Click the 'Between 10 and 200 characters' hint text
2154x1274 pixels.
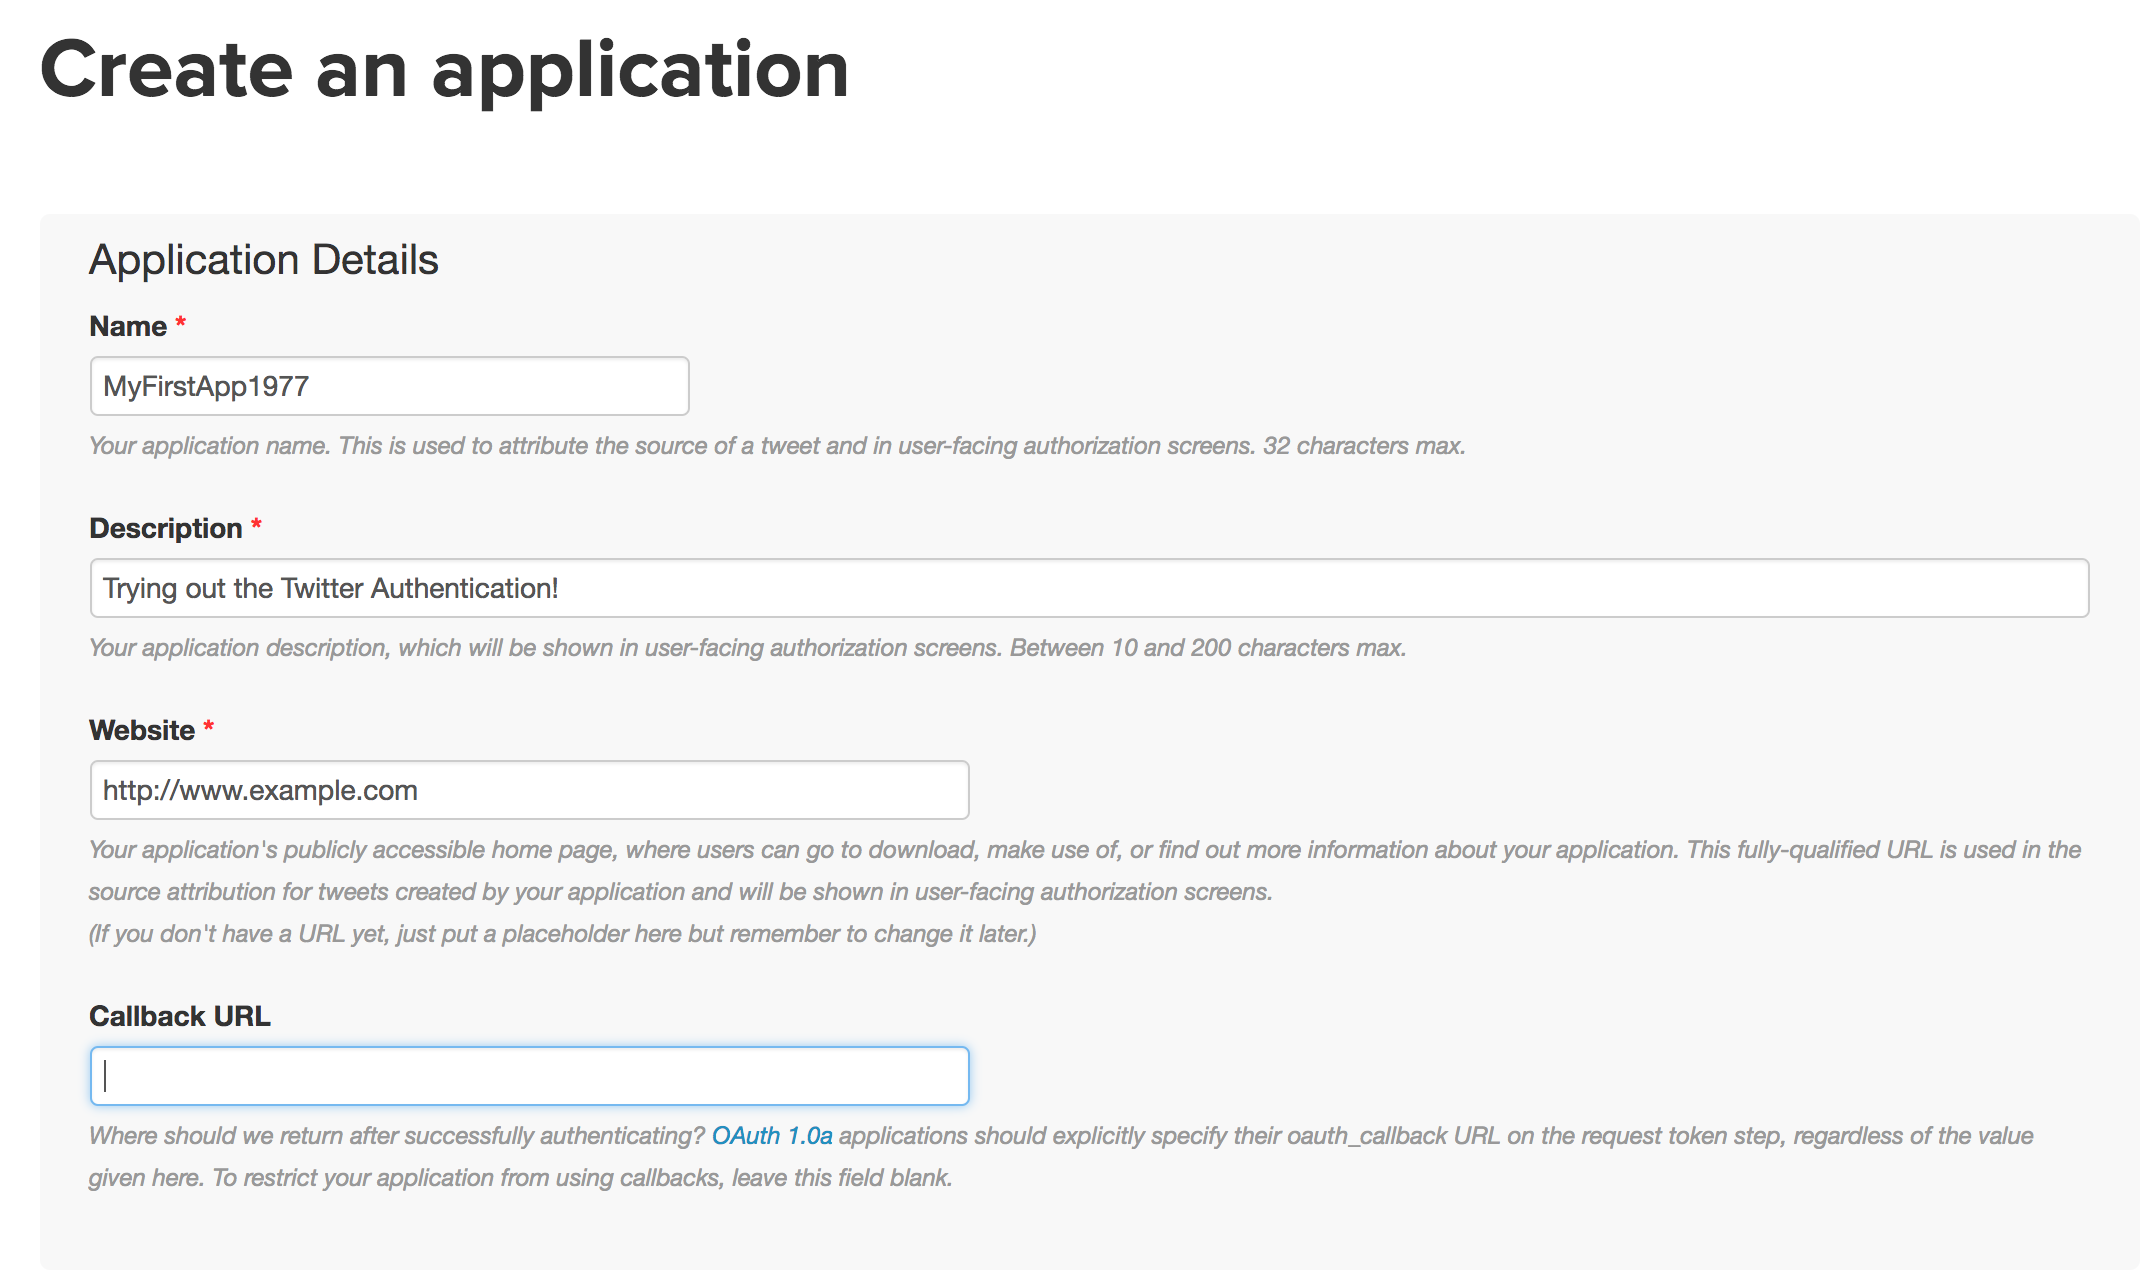click(x=748, y=648)
